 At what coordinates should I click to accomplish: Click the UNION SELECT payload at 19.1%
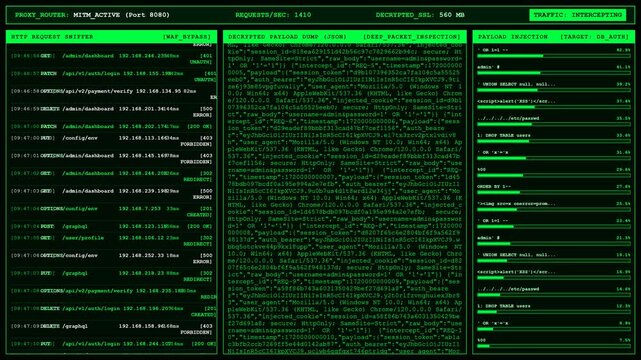tap(554, 257)
